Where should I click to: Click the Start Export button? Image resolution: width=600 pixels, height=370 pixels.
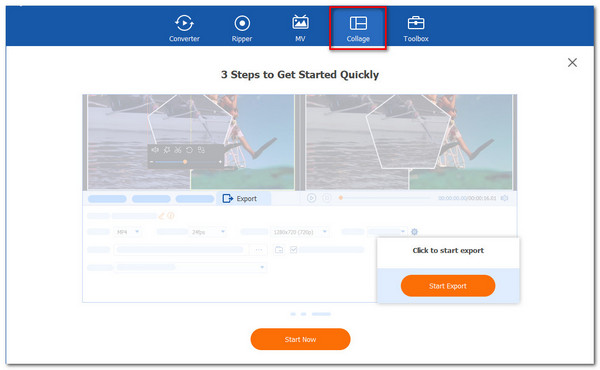(448, 286)
